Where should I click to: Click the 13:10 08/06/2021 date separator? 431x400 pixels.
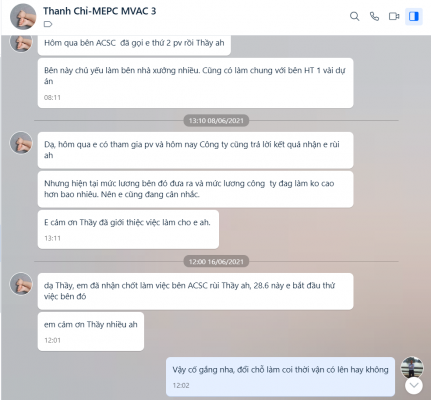[216, 120]
